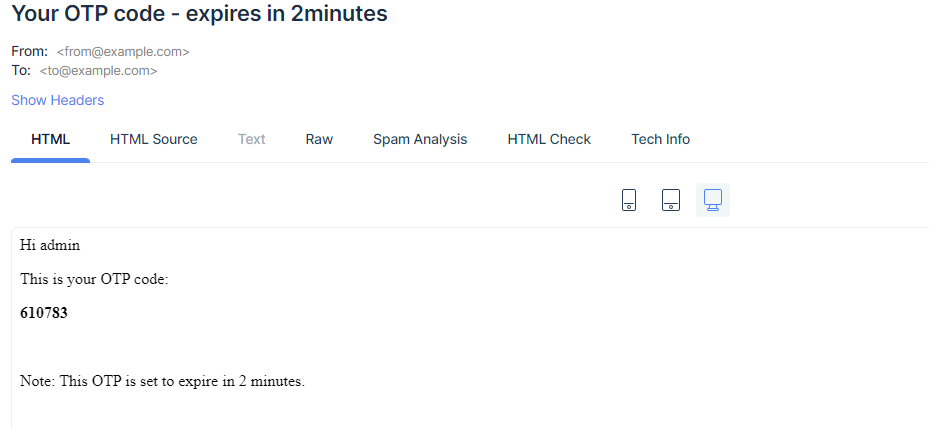This screenshot has width=929, height=429.
Task: View the Spam Analysis tab
Action: (420, 139)
